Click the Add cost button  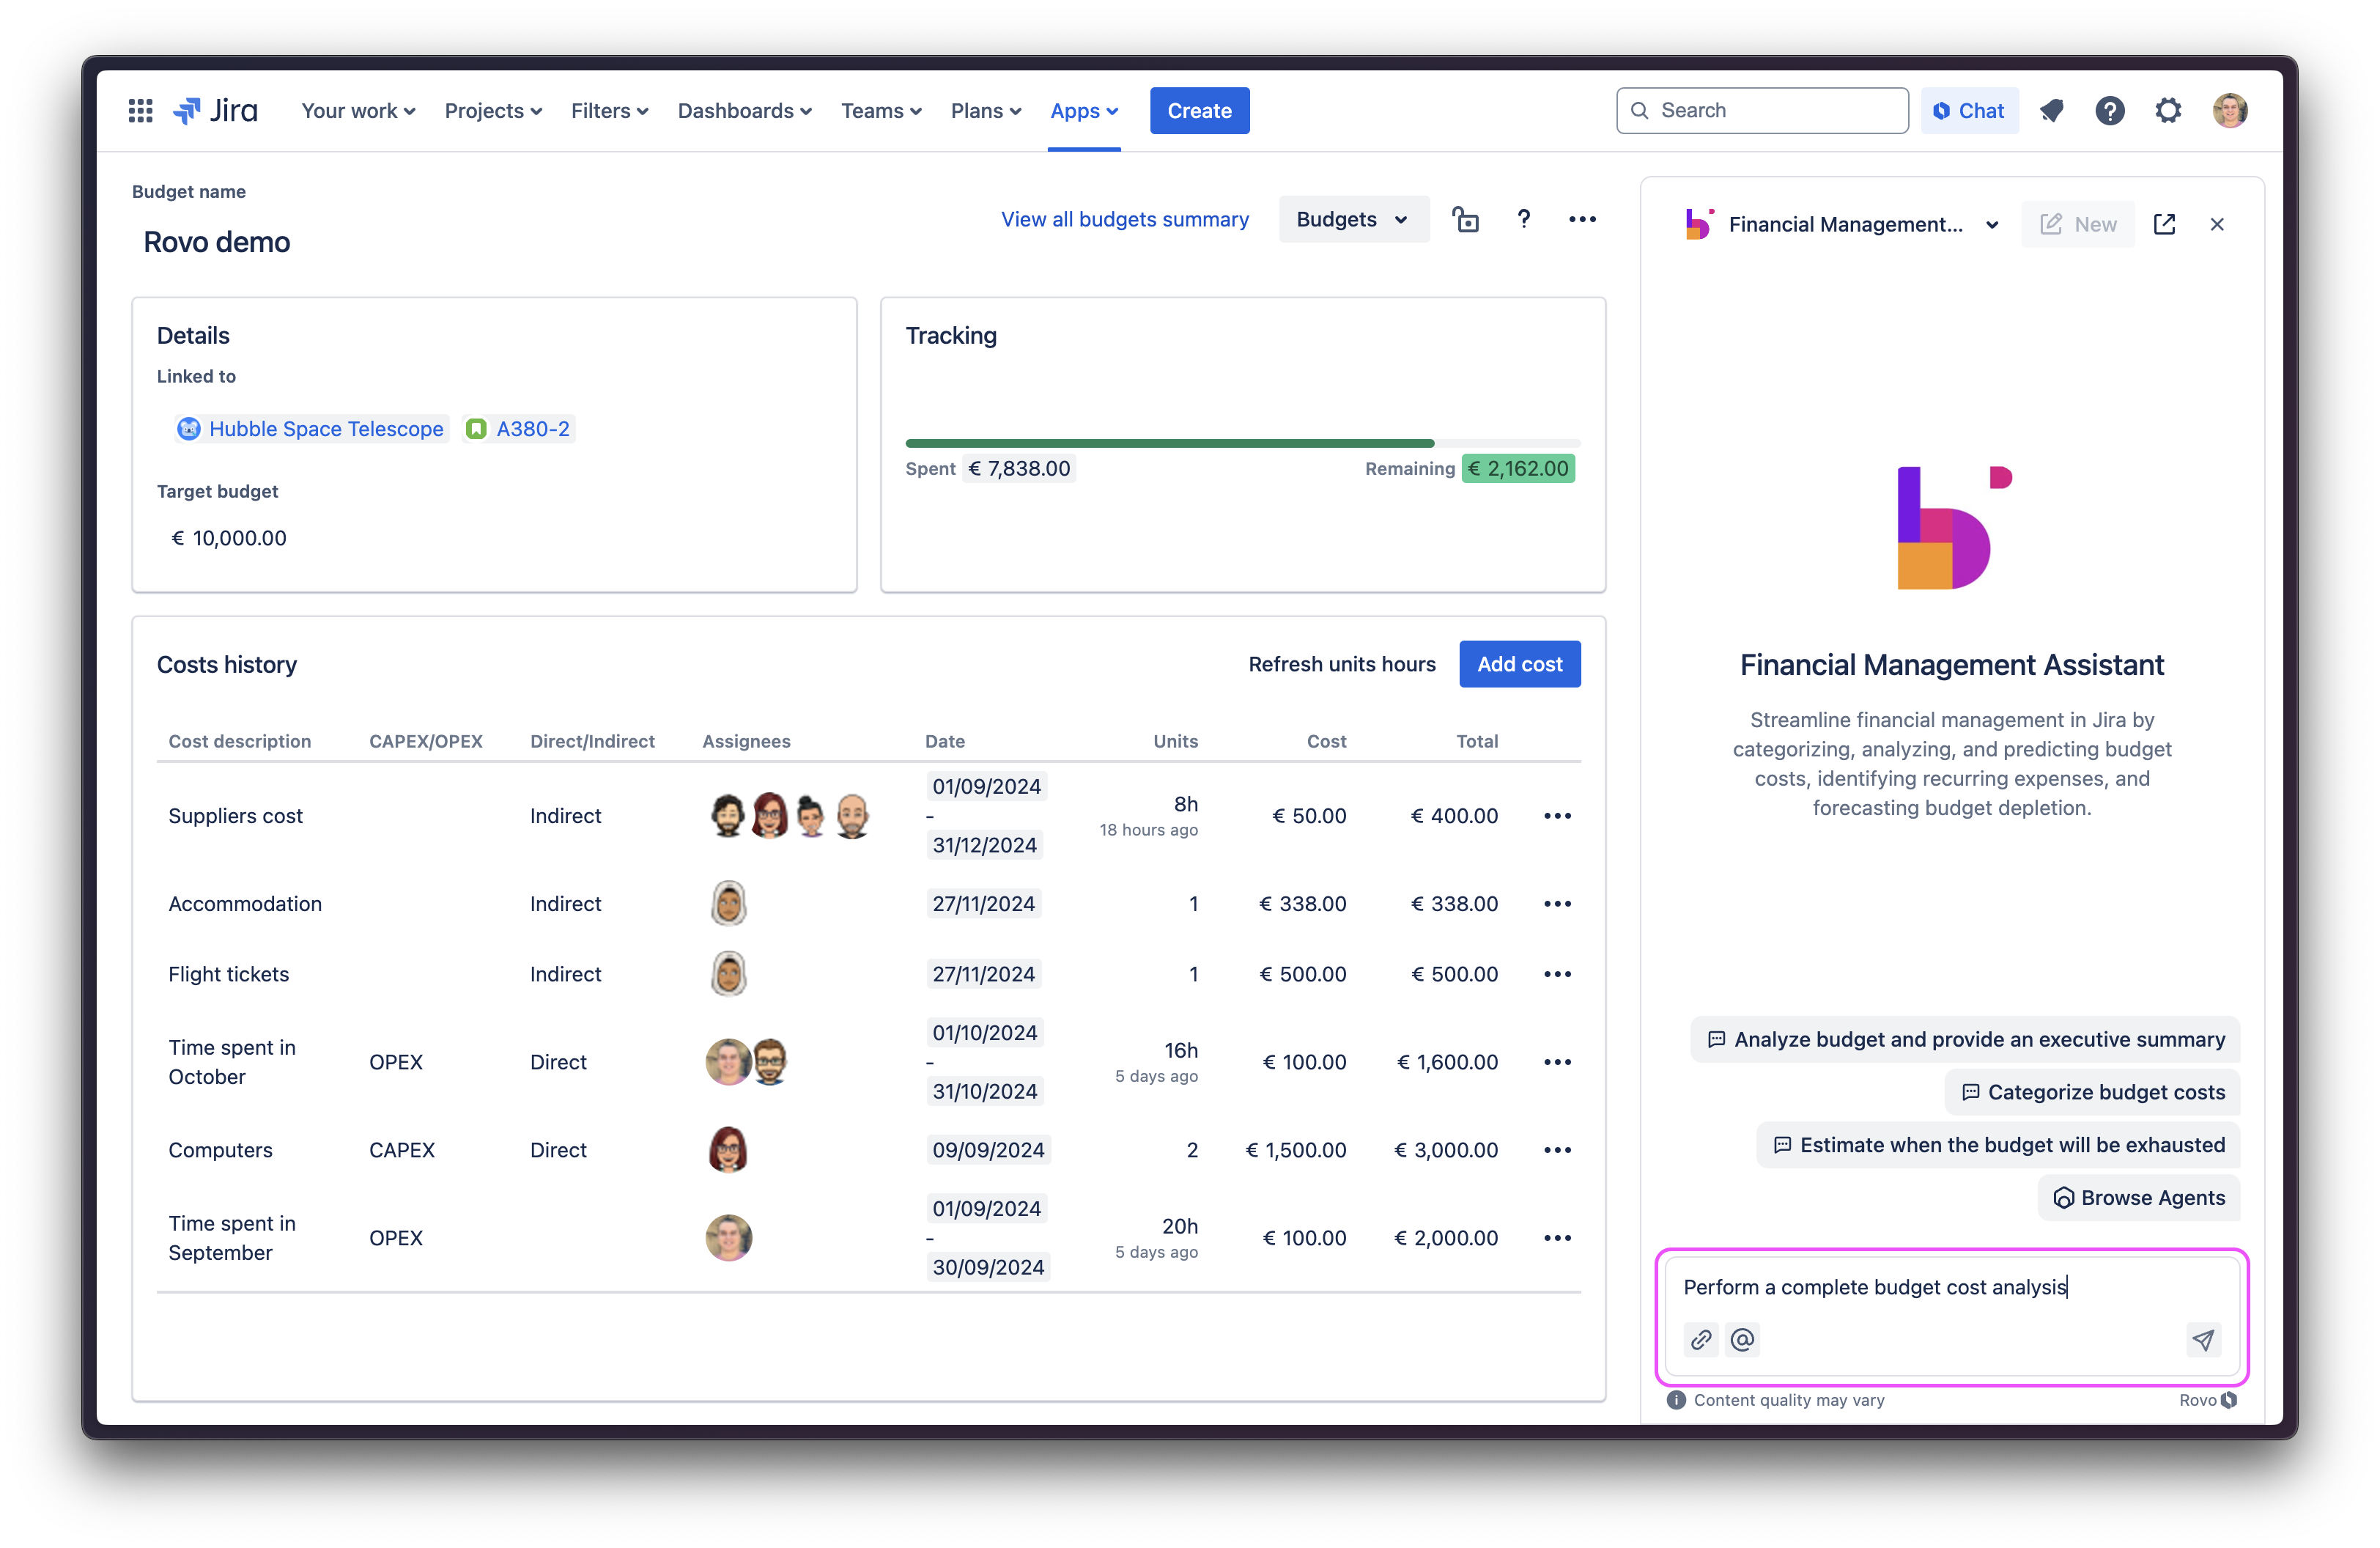click(x=1519, y=664)
